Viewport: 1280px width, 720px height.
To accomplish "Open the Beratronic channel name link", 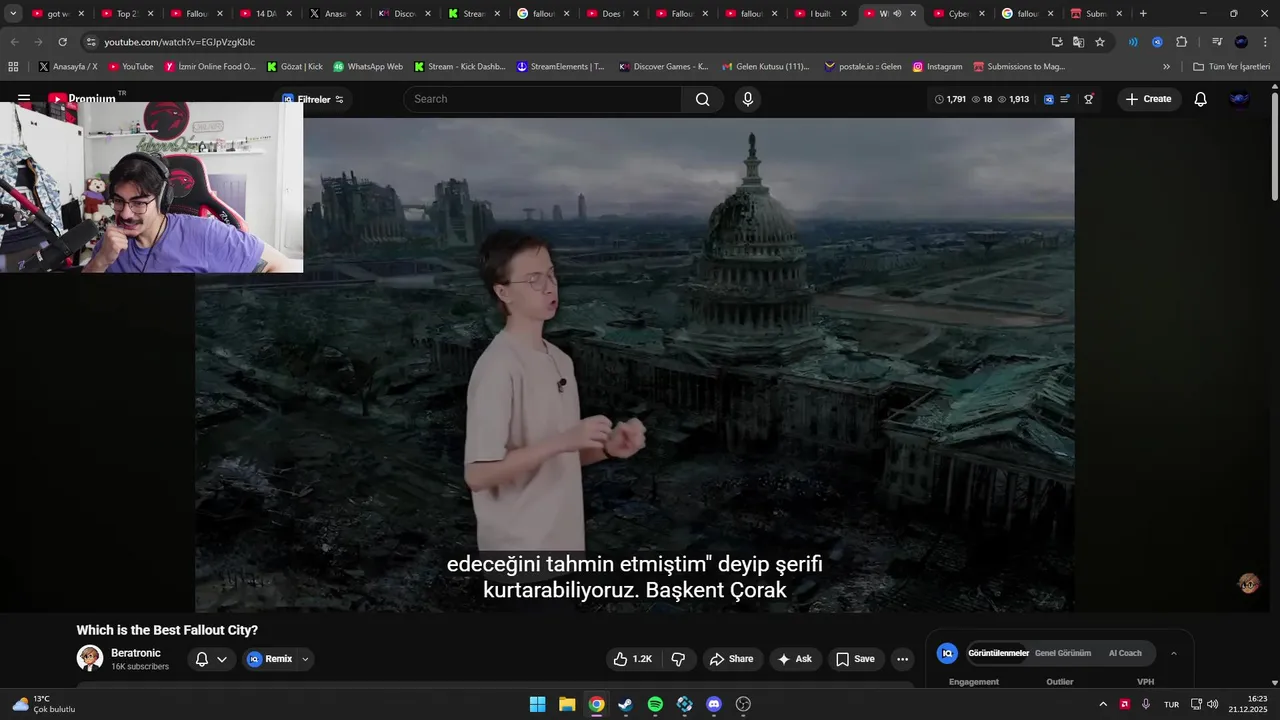I will pyautogui.click(x=136, y=653).
